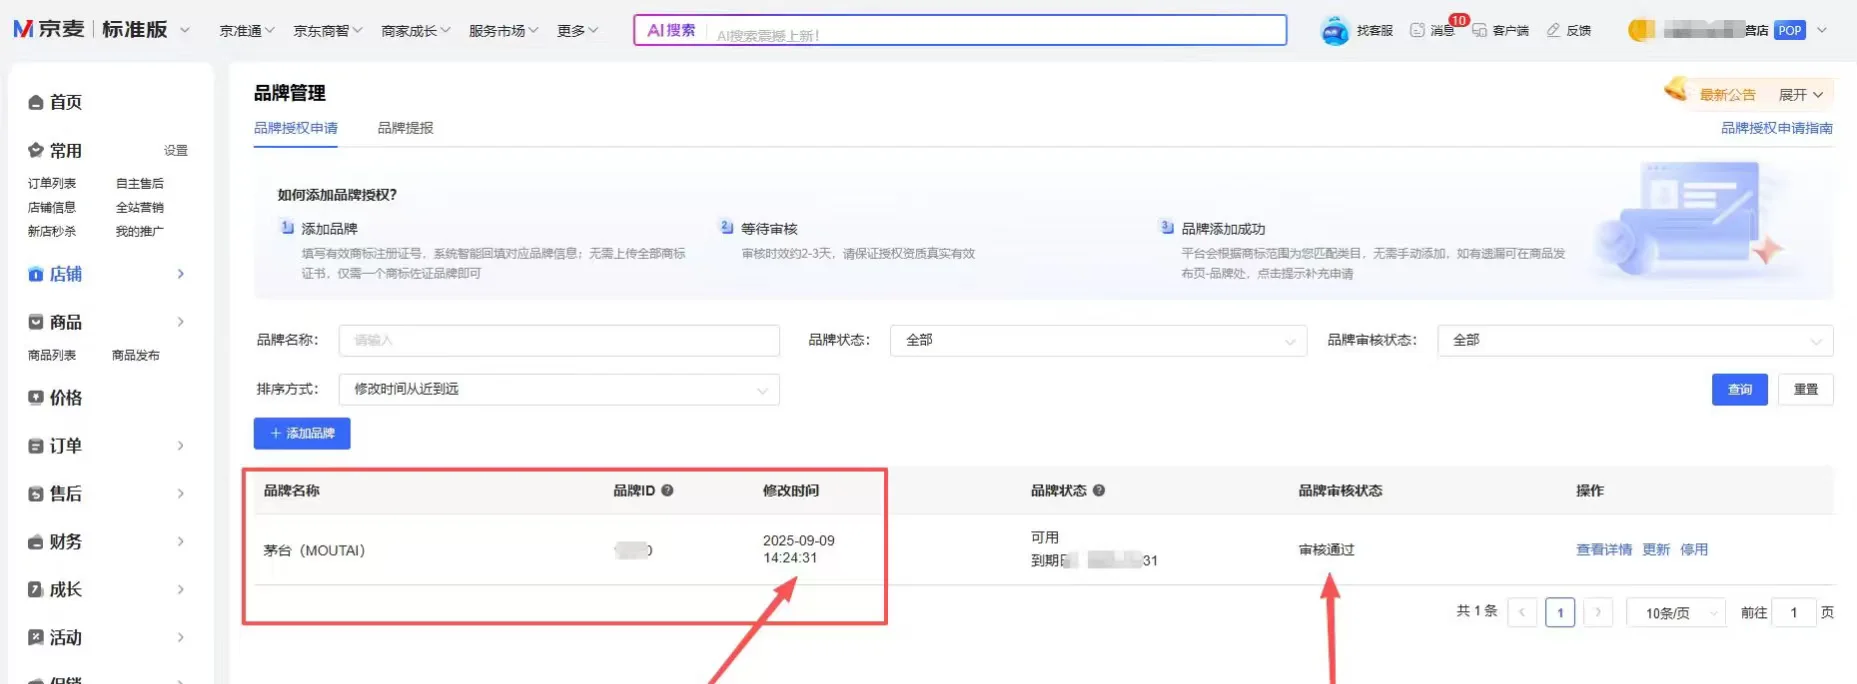Click the 活动 sidebar icon
The image size is (1857, 684).
[36, 638]
